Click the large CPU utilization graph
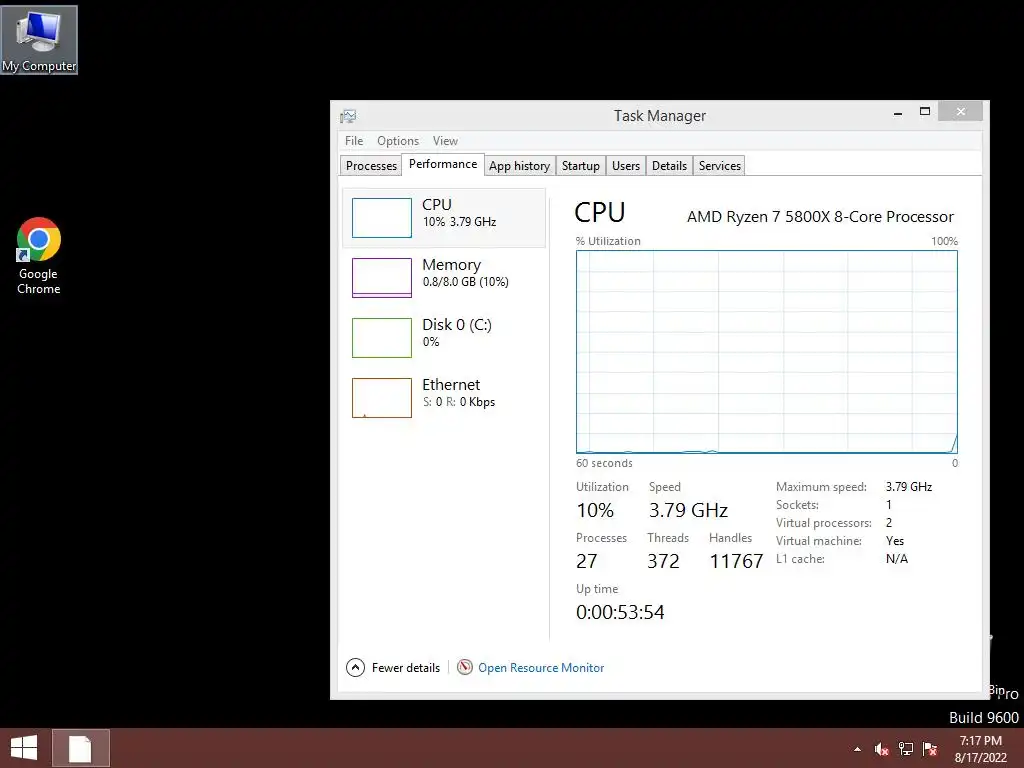The width and height of the screenshot is (1024, 768). [767, 352]
